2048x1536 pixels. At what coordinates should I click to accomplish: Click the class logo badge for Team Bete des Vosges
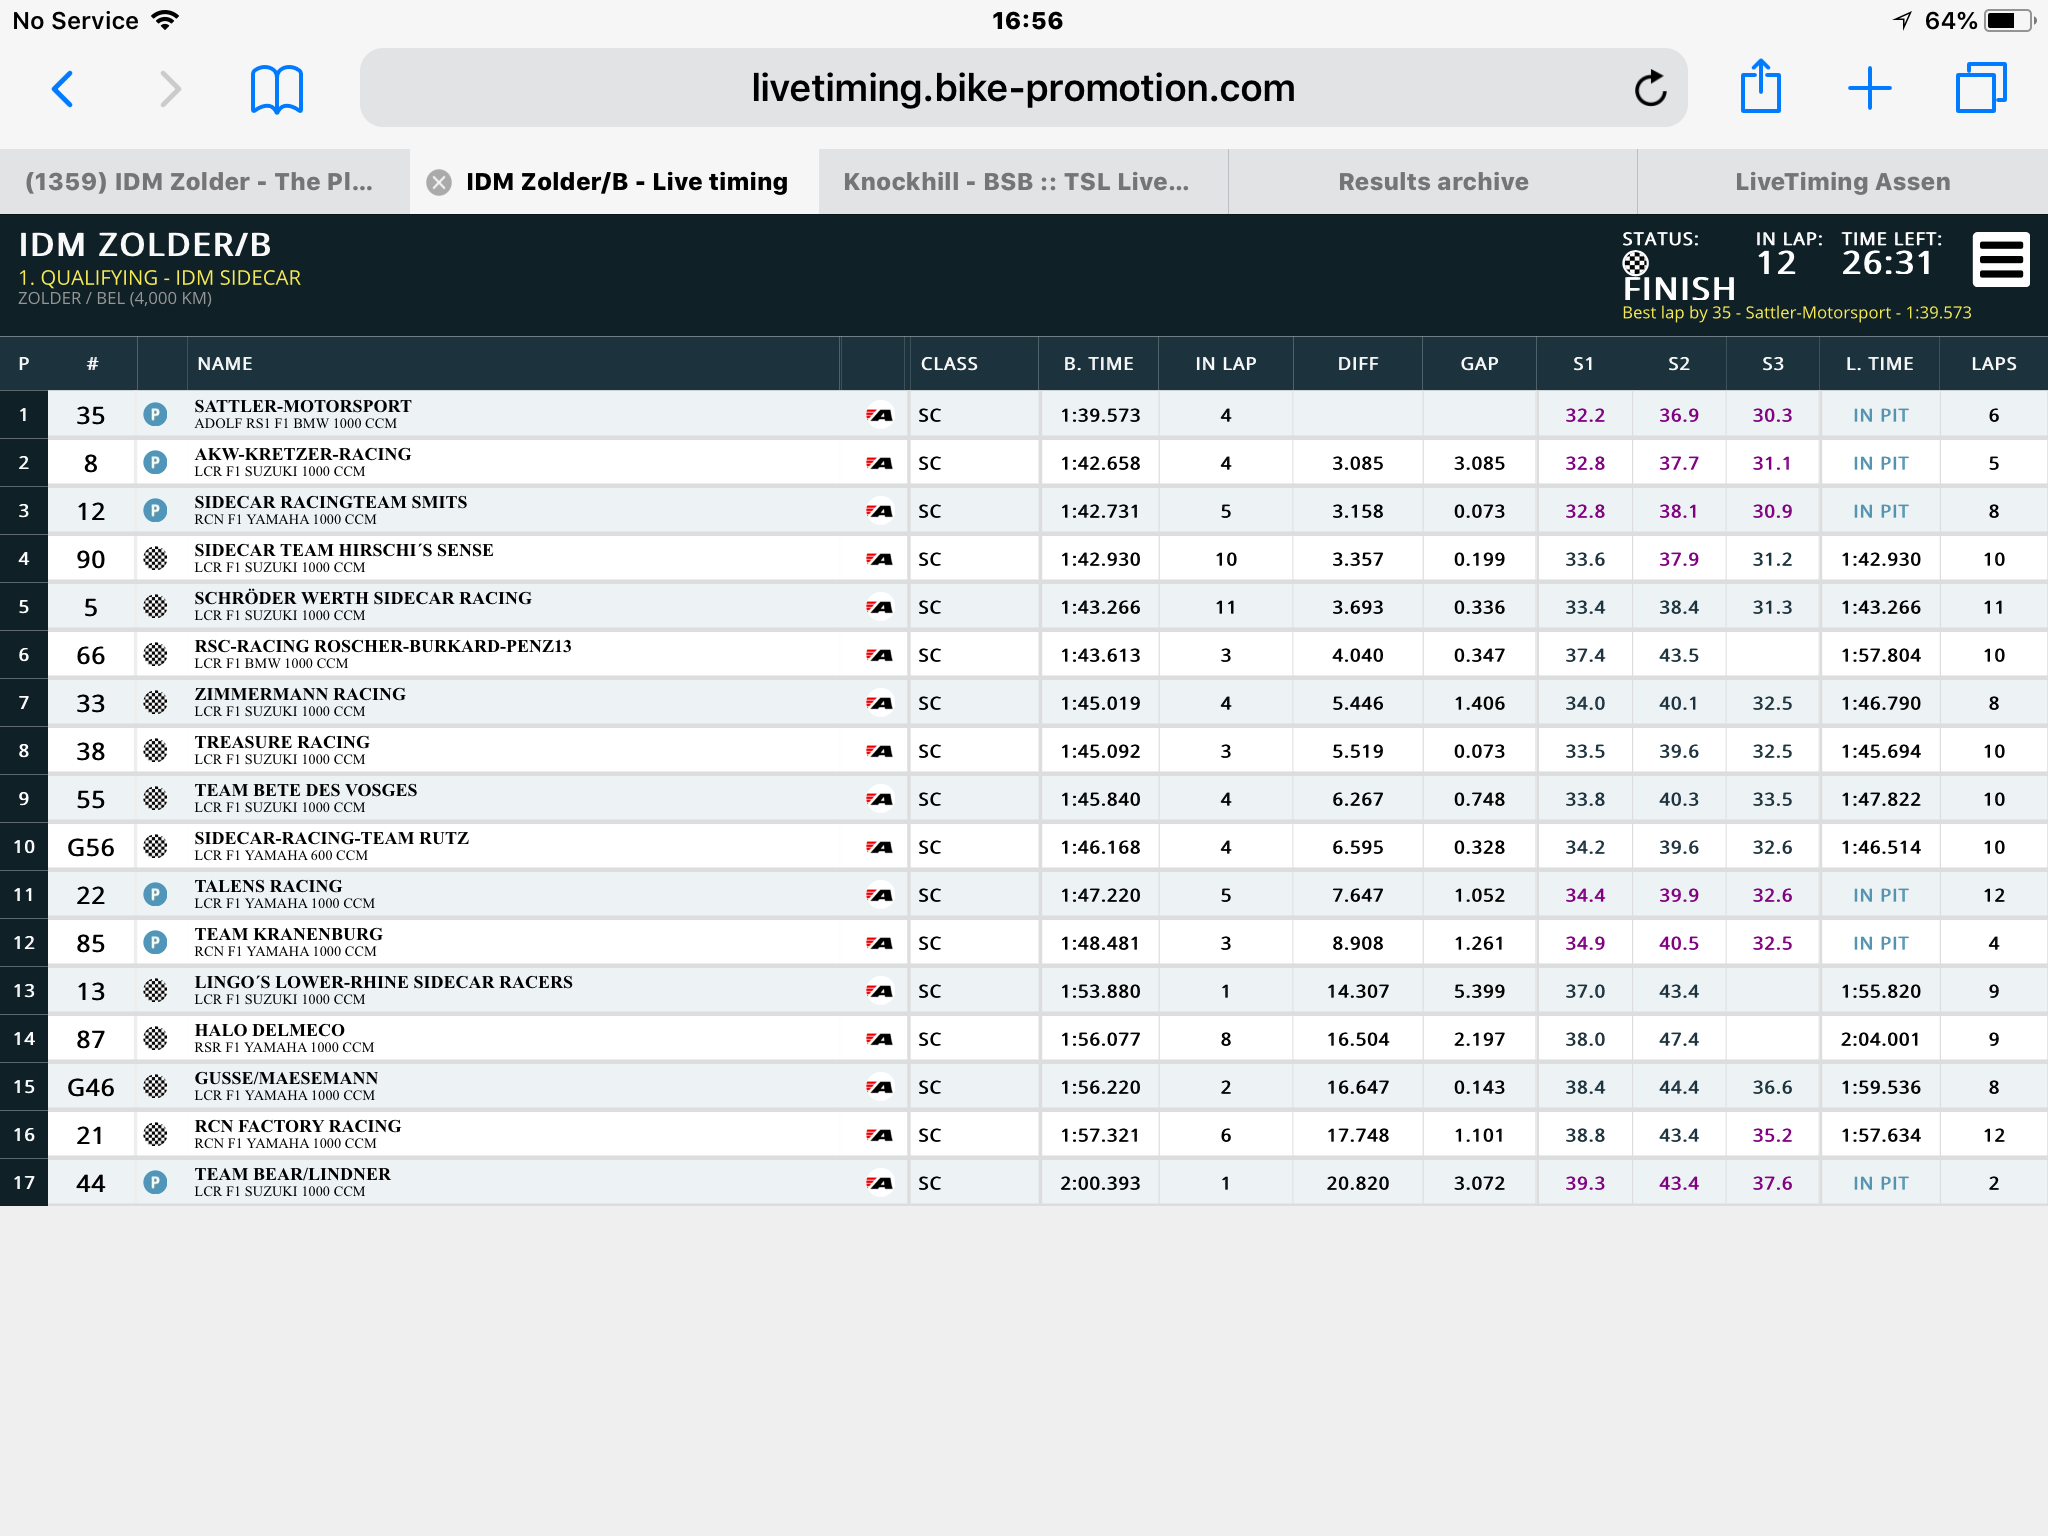pyautogui.click(x=880, y=799)
